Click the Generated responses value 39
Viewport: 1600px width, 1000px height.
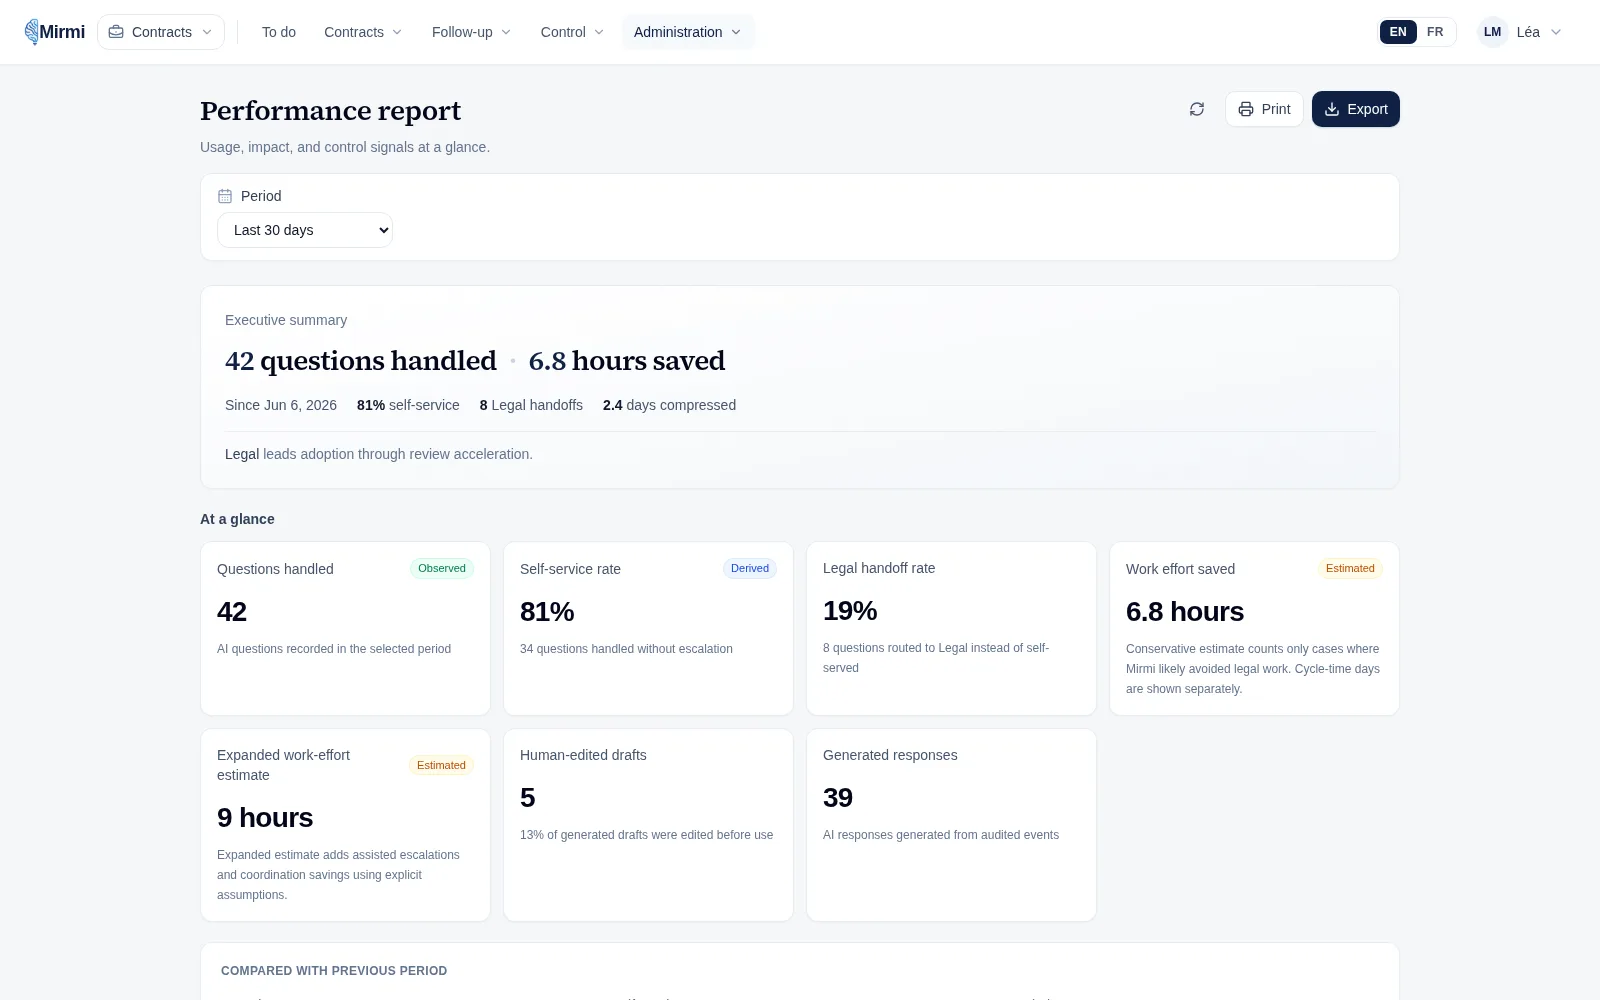(838, 797)
